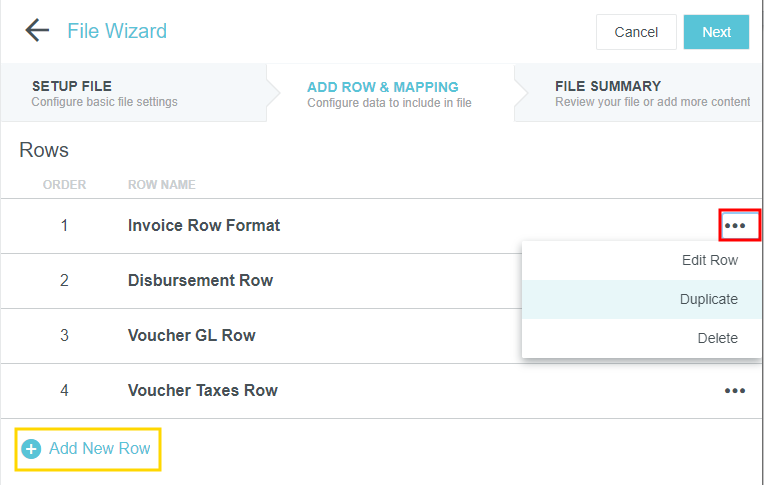Image resolution: width=764 pixels, height=485 pixels.
Task: Open the Voucher Taxes Row ellipsis menu
Action: [x=735, y=391]
